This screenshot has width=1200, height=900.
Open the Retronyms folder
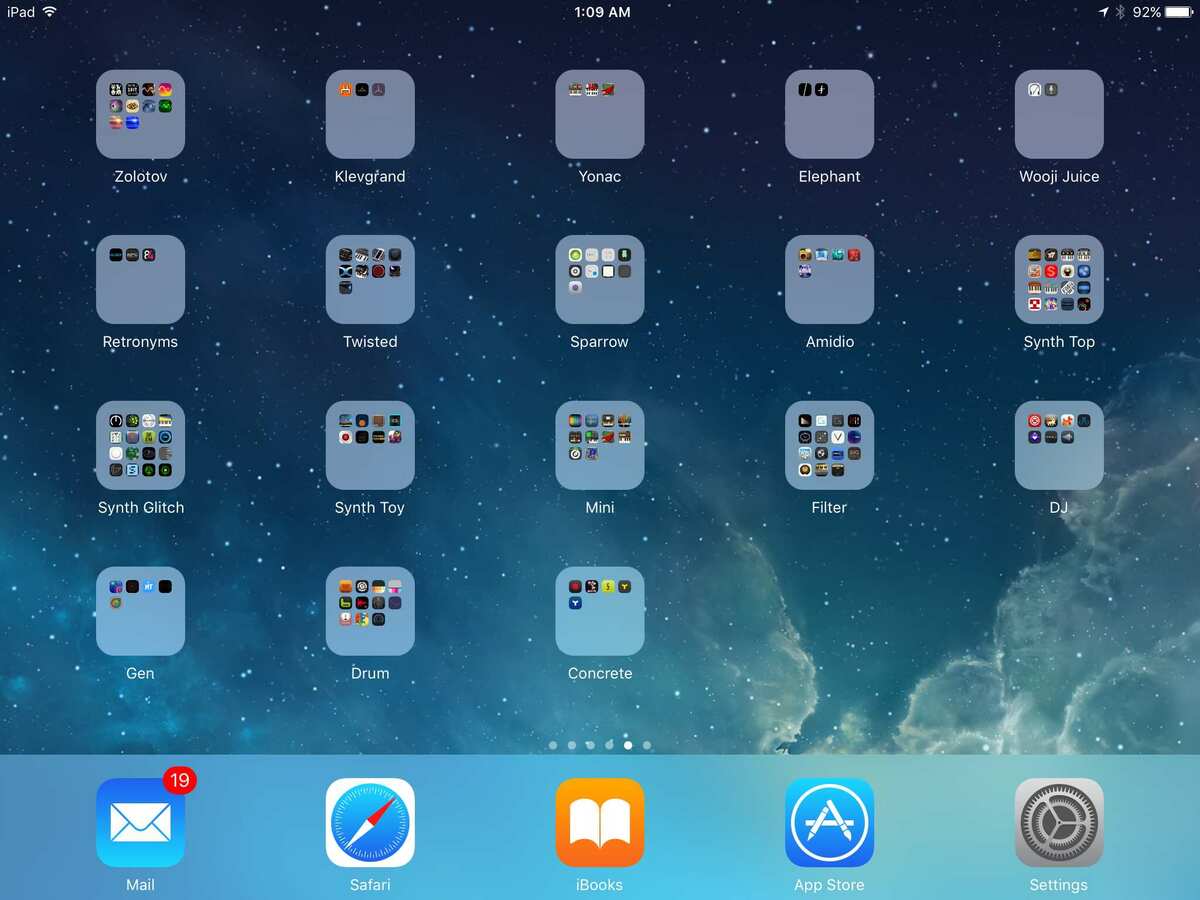click(140, 280)
